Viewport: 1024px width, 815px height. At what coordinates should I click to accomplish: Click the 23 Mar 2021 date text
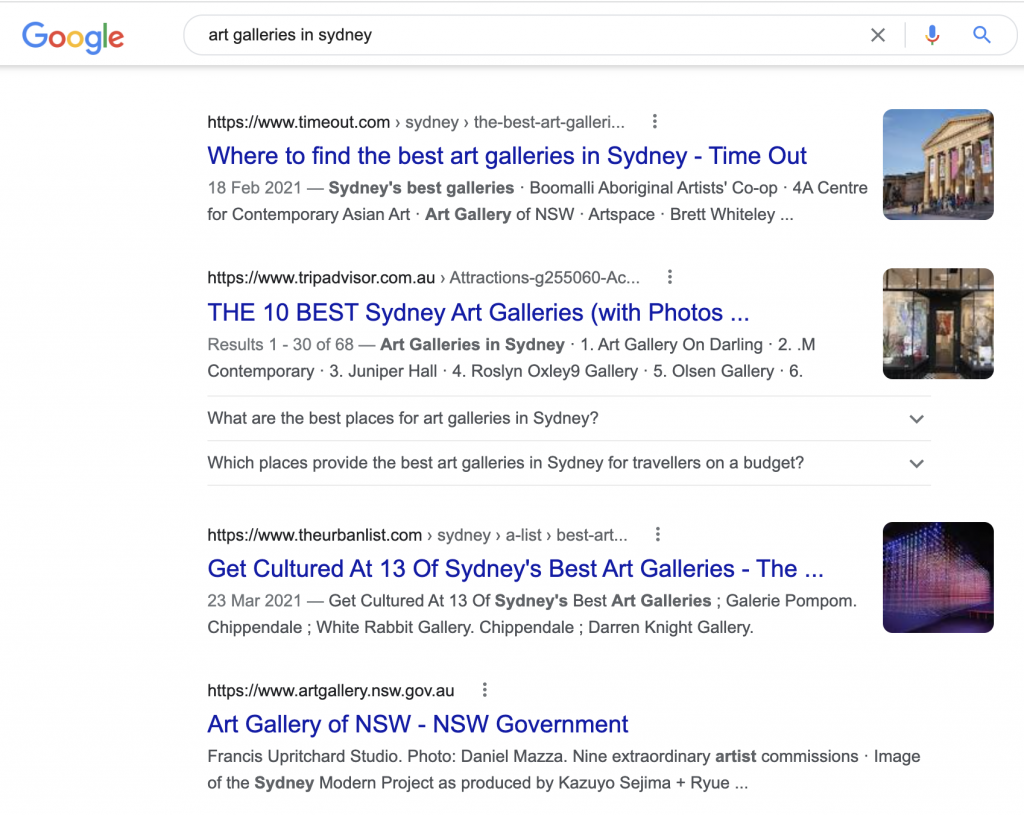pos(255,601)
